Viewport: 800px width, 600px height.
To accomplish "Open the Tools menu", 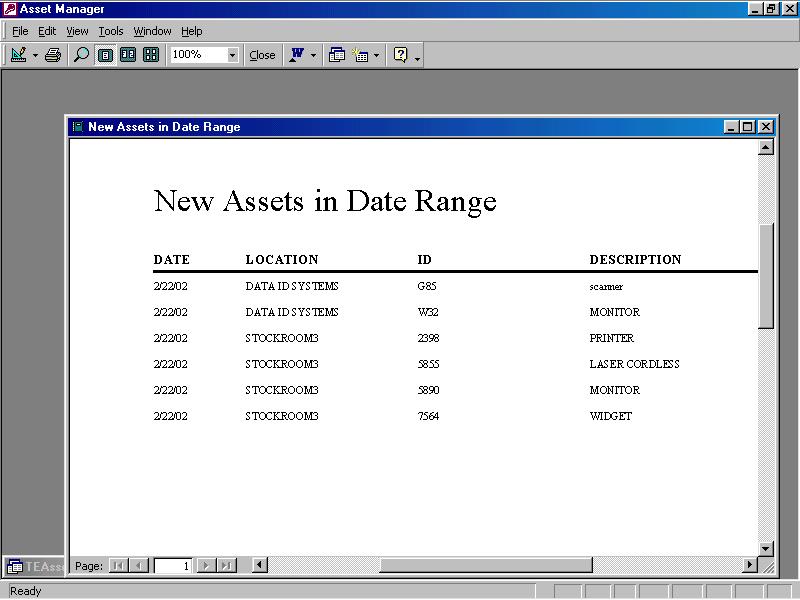I will (111, 31).
